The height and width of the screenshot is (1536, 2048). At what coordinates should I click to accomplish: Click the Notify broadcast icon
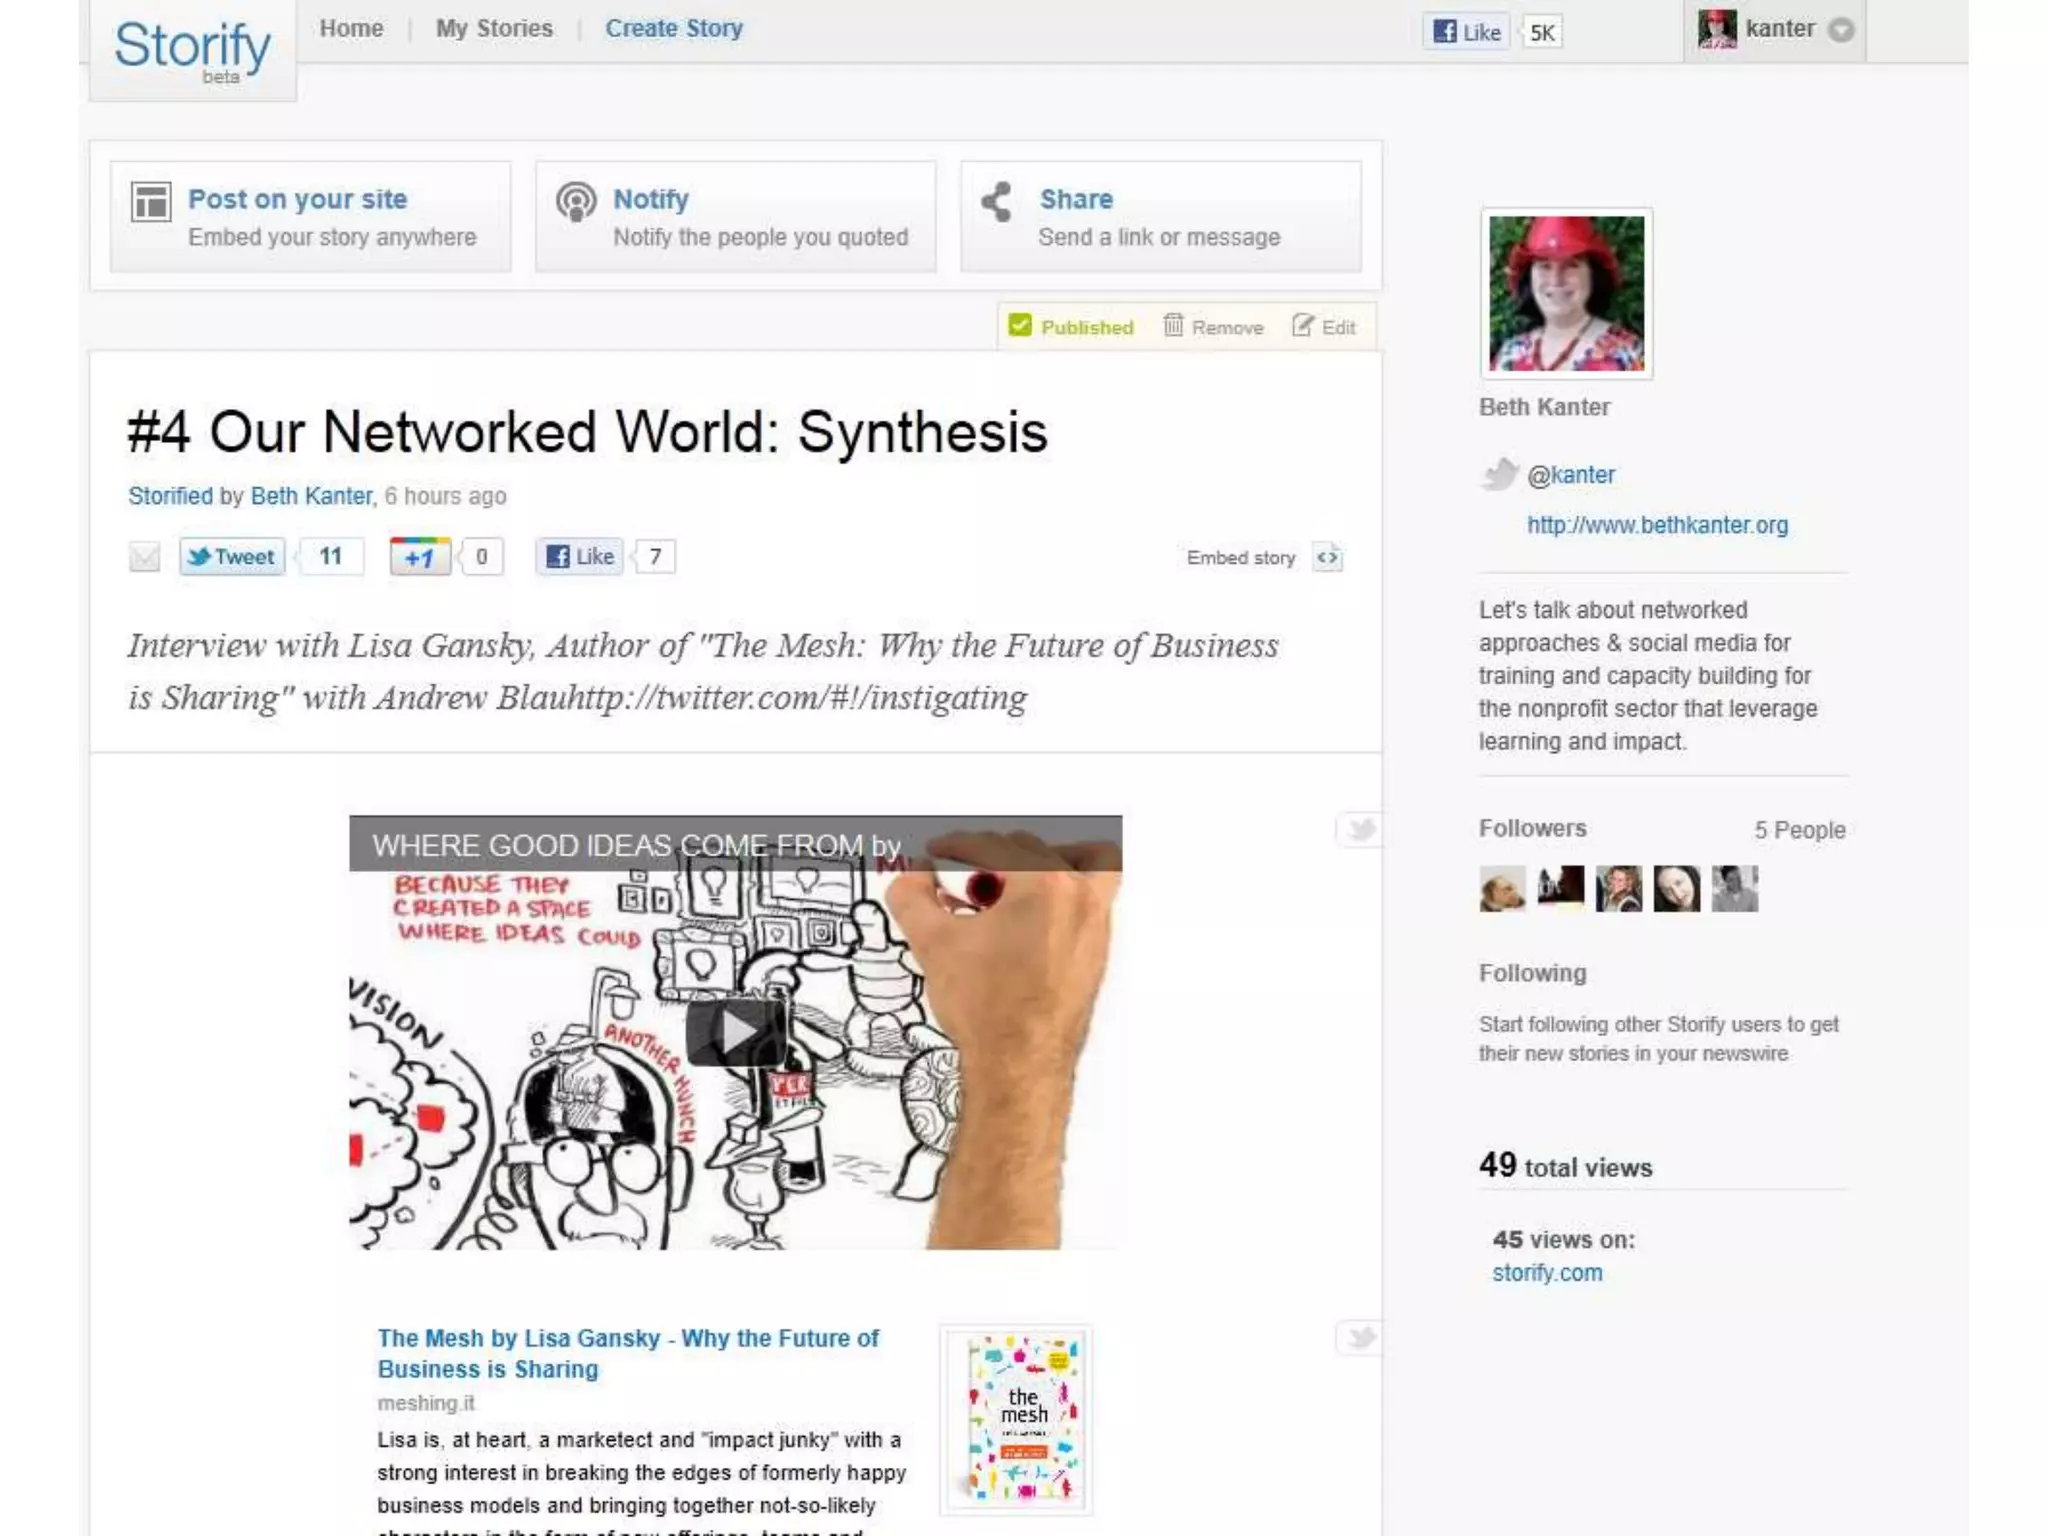coord(576,202)
